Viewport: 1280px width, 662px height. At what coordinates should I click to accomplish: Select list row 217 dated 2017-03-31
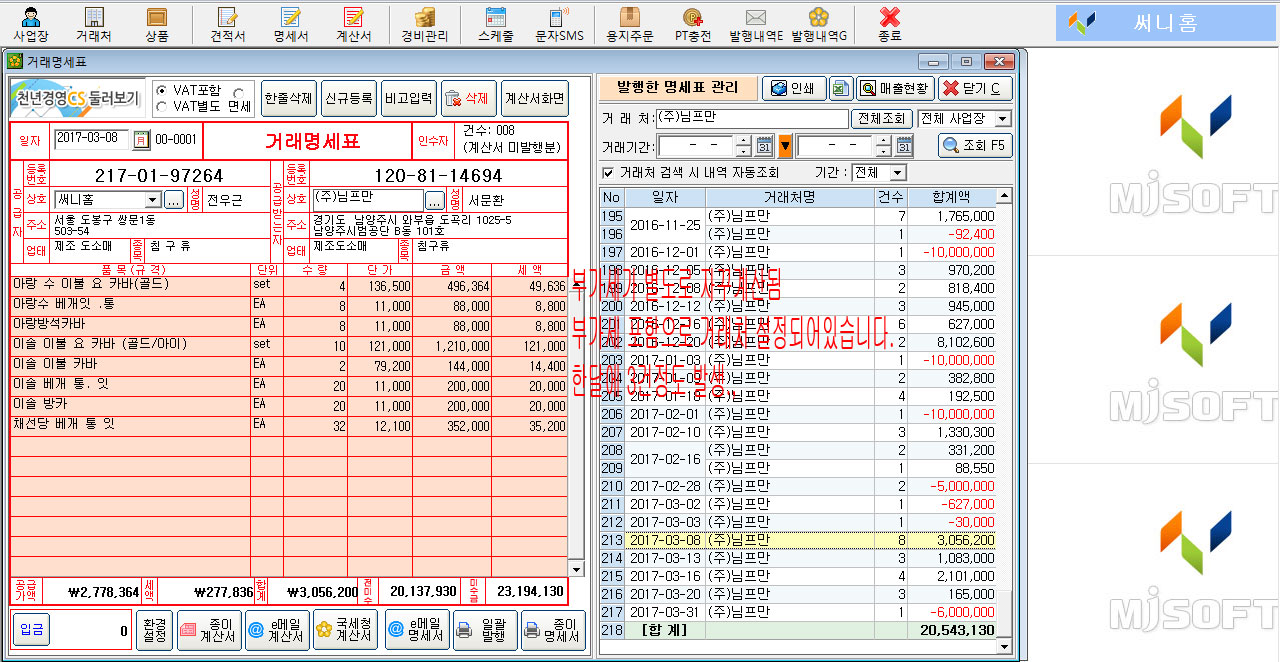[x=797, y=612]
